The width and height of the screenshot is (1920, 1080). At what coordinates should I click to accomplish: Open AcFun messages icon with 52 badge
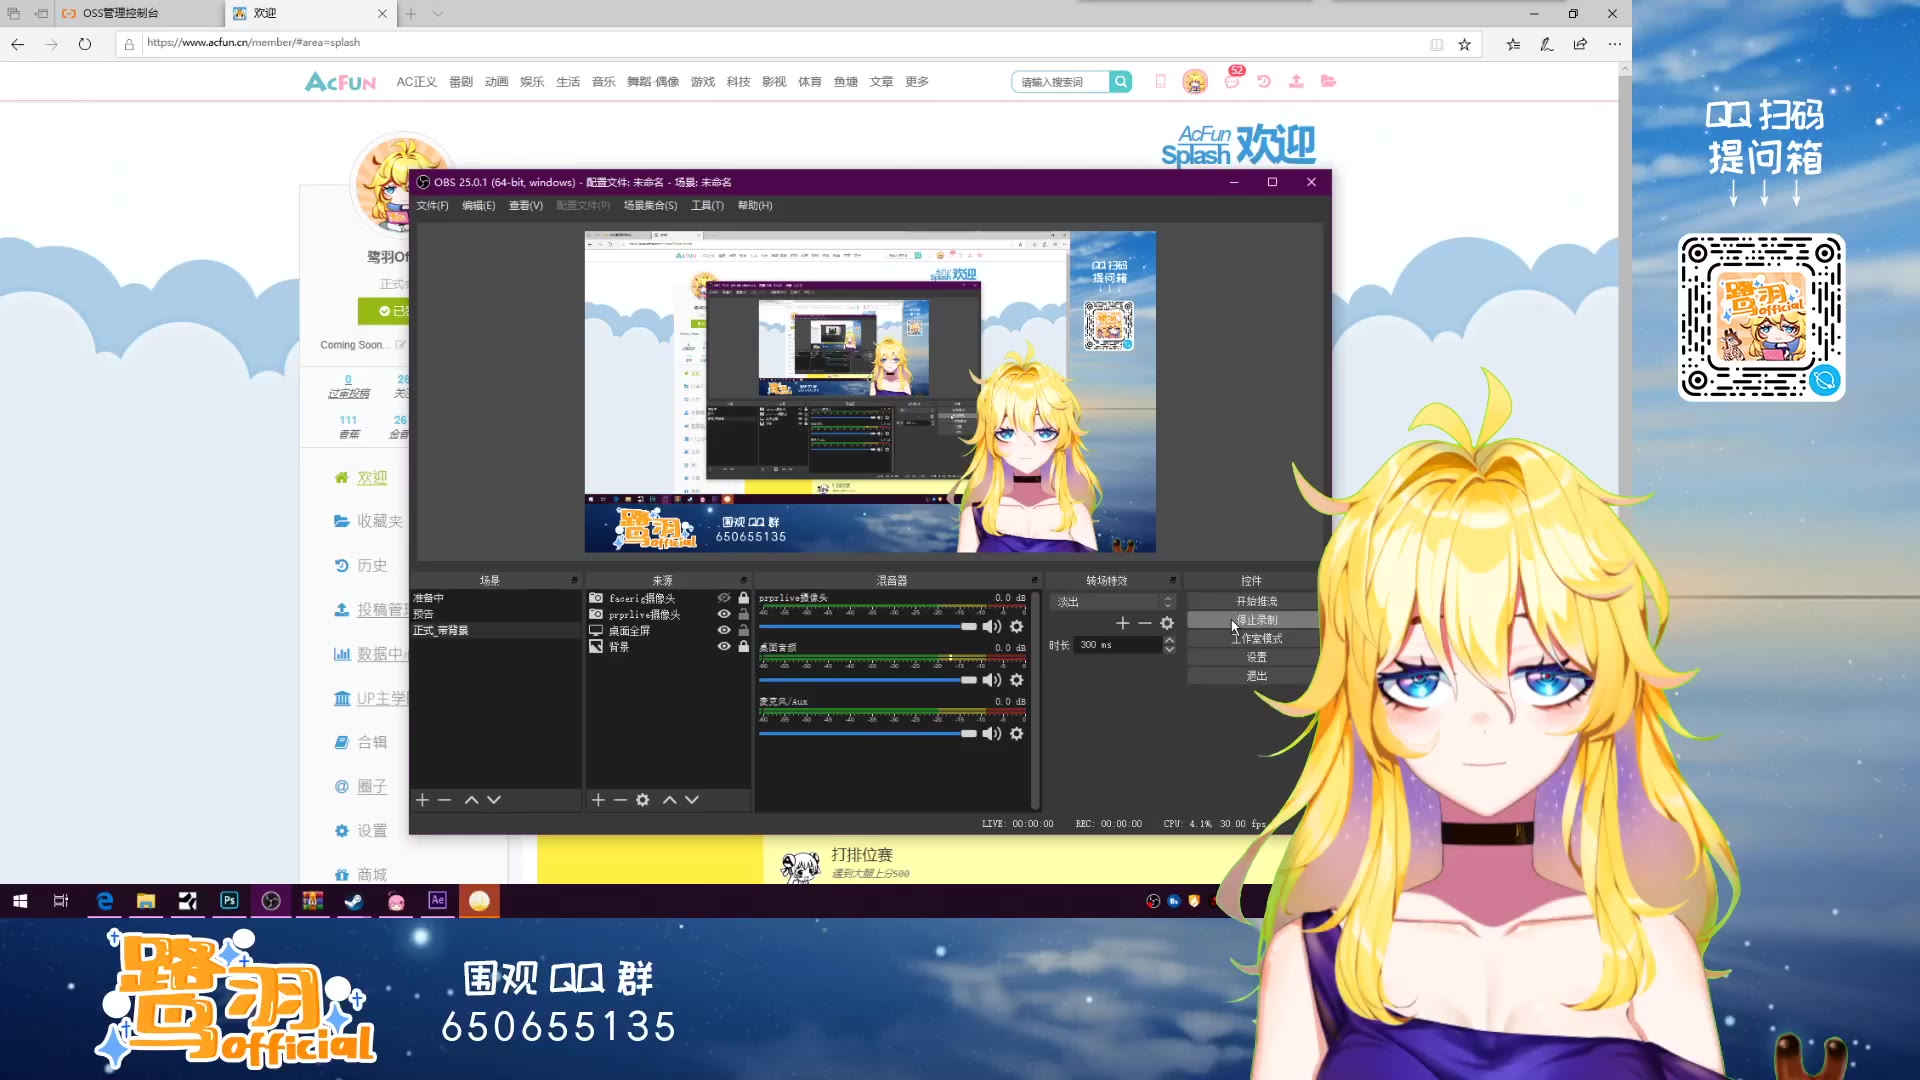click(x=1232, y=80)
